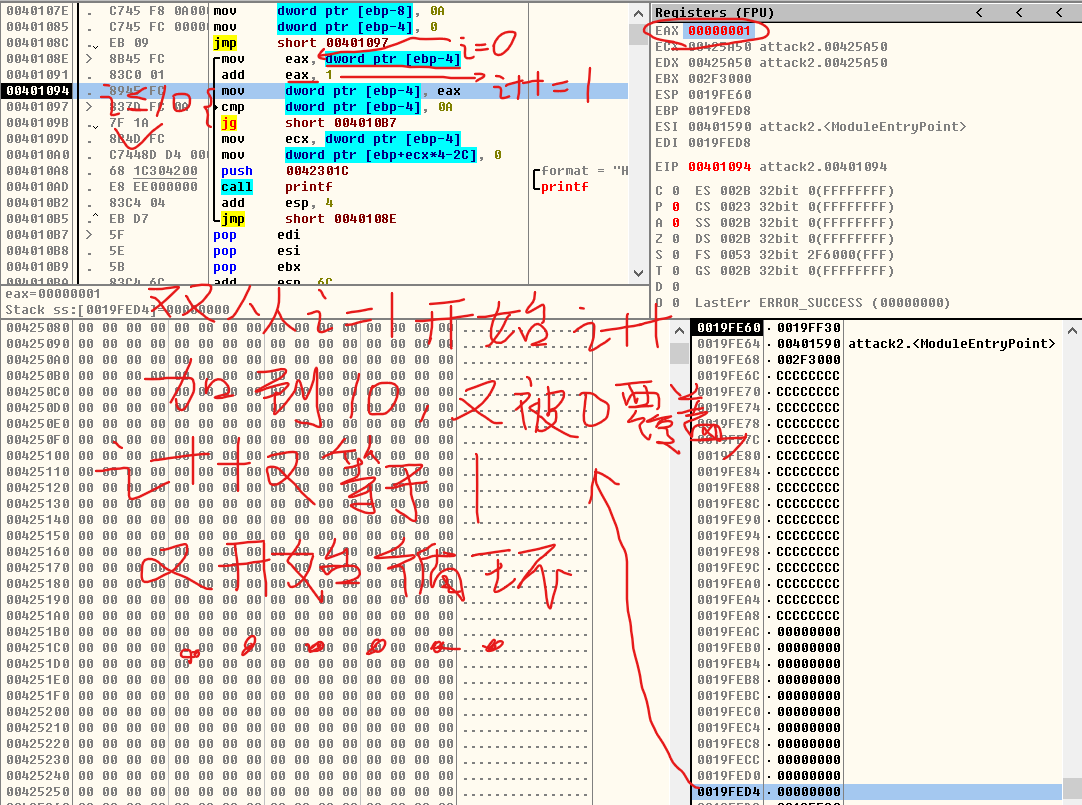Select the EAX register value 00000001

(718, 31)
